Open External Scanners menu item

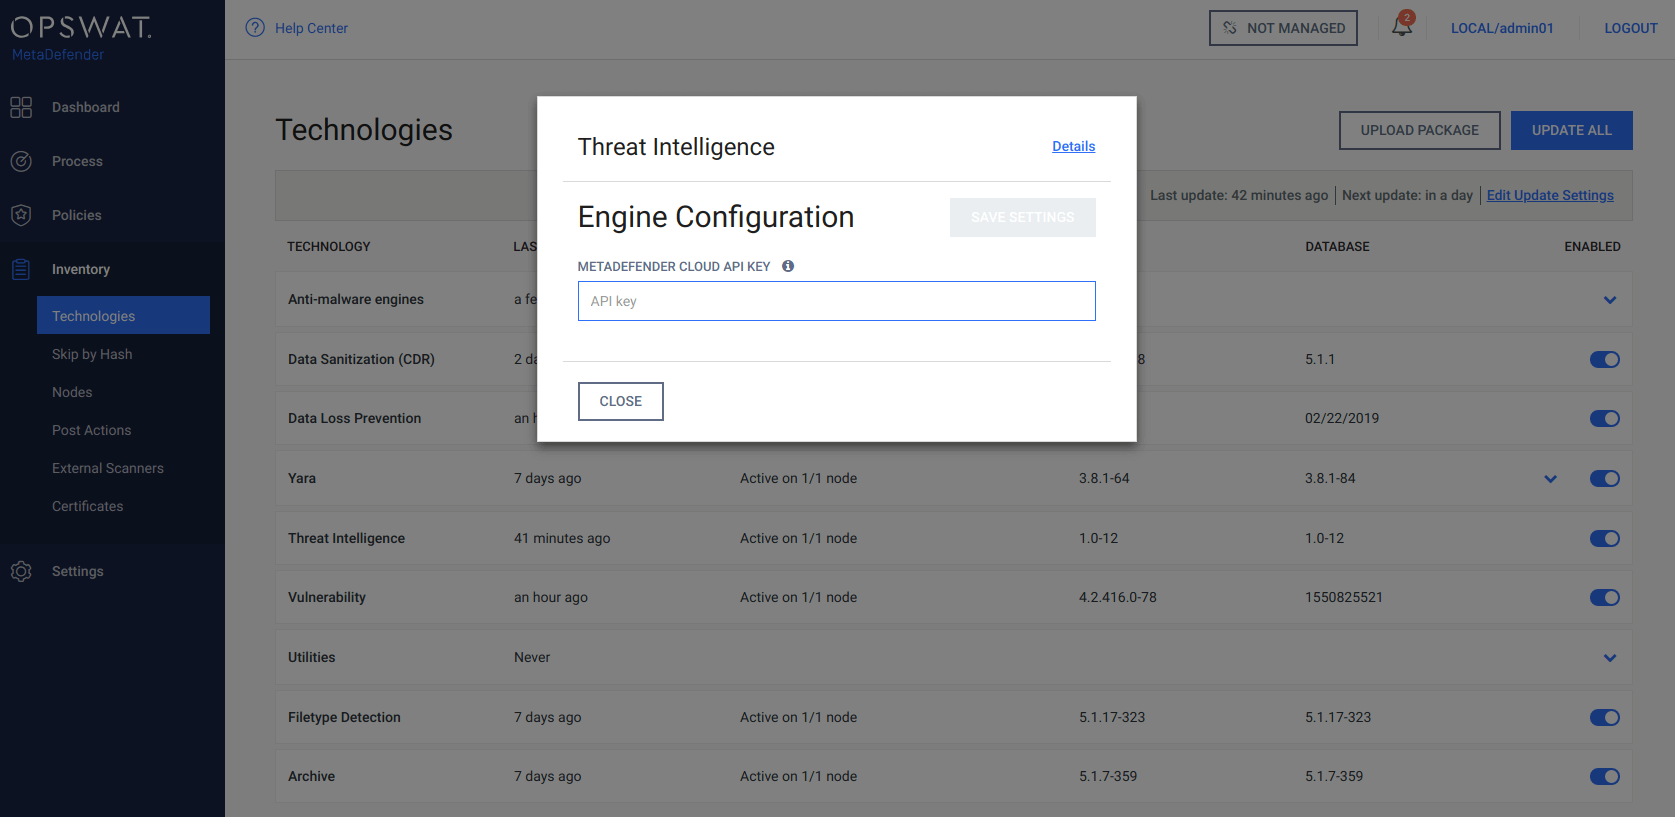(108, 468)
